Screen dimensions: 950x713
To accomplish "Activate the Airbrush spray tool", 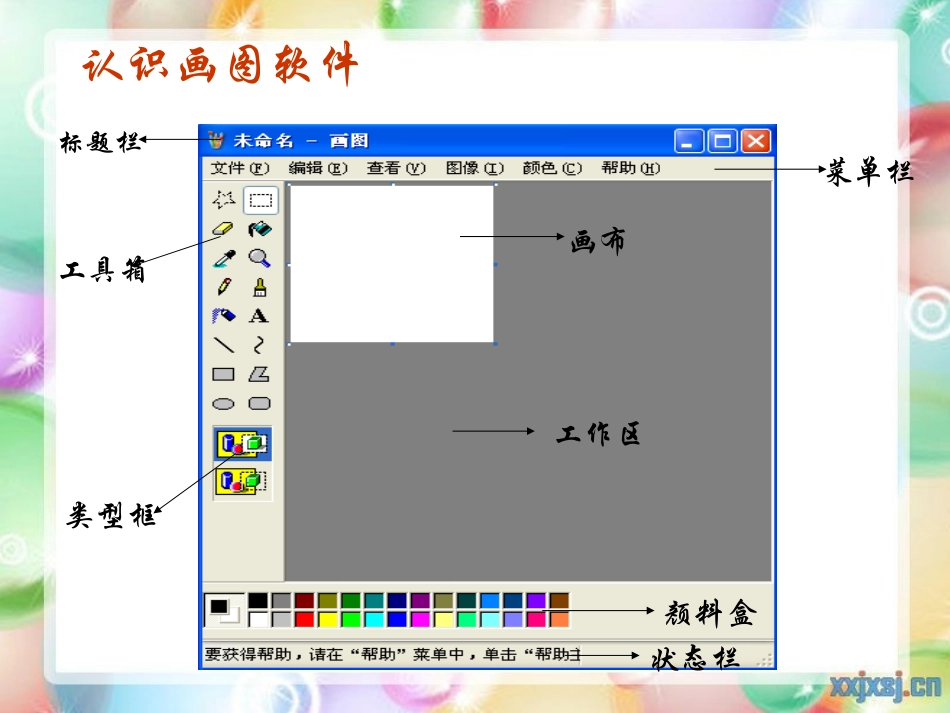I will tap(224, 316).
